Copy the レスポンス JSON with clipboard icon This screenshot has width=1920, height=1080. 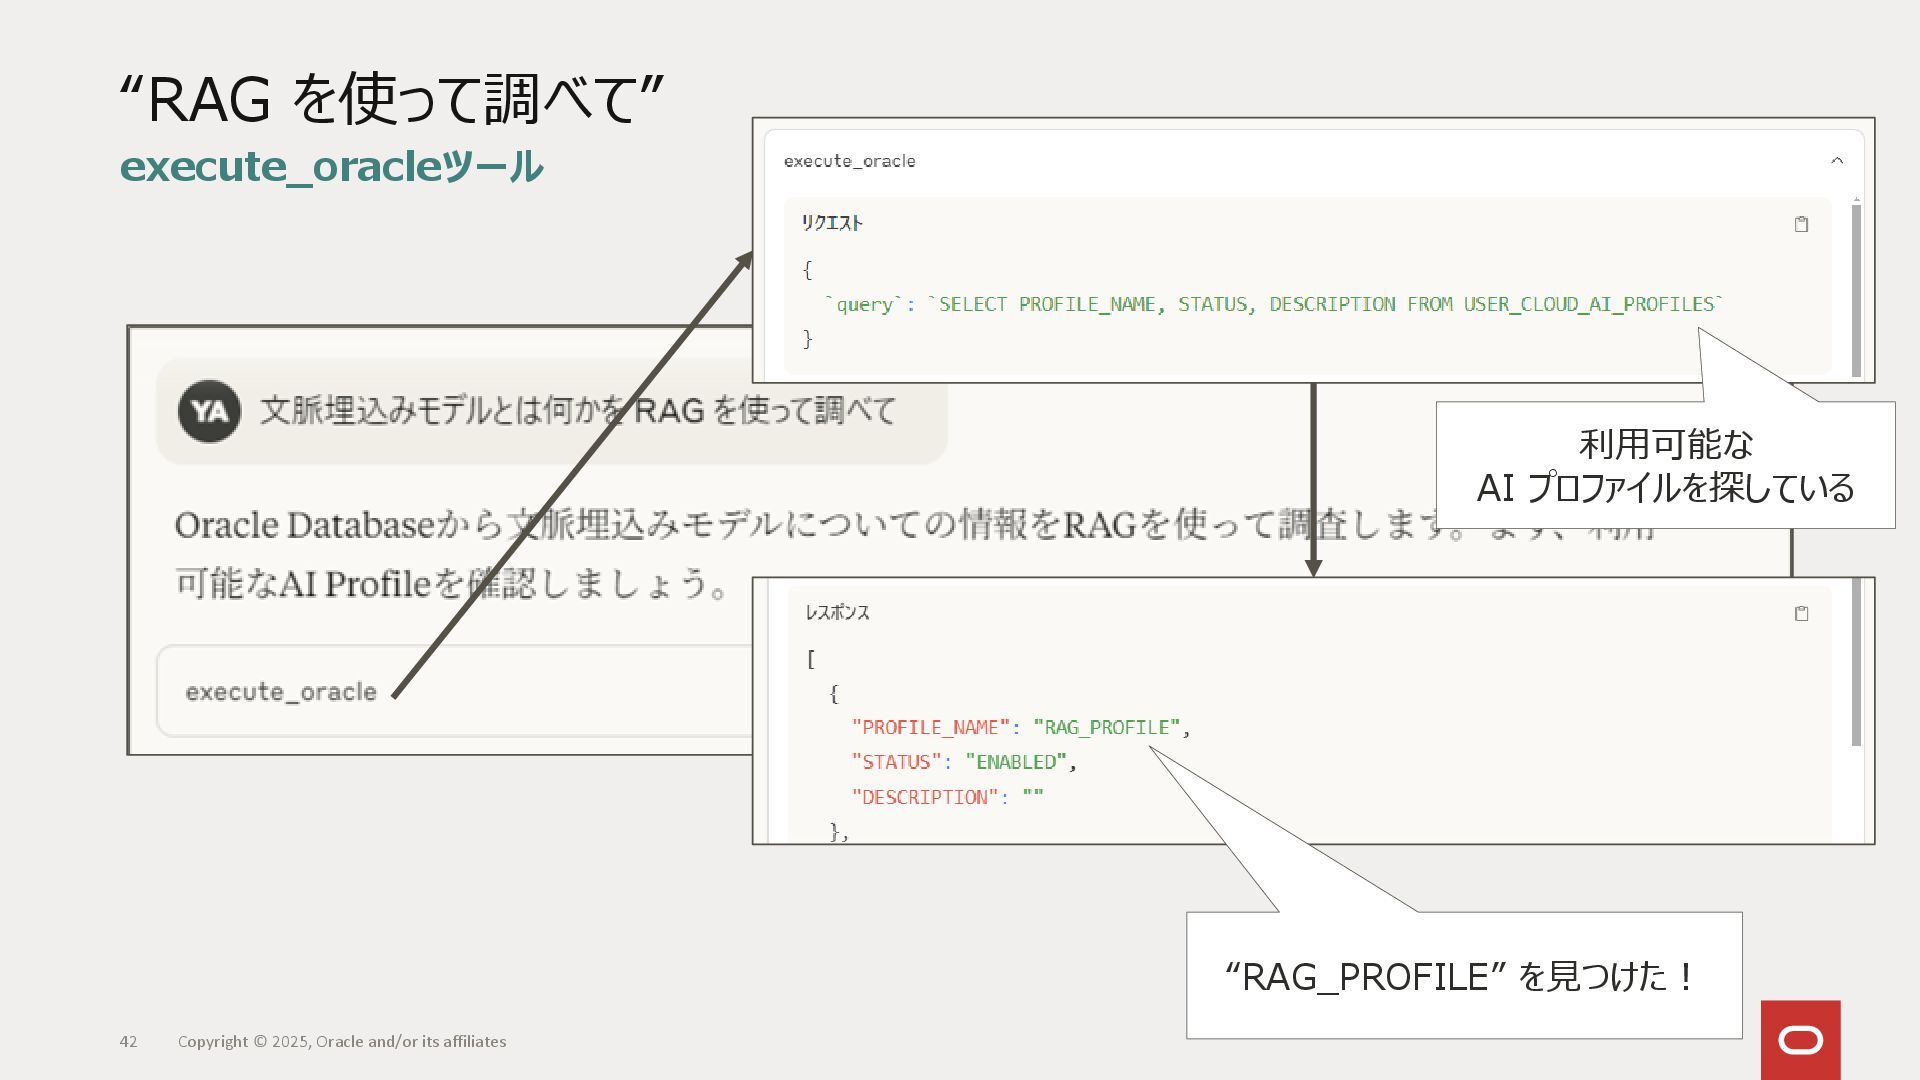(x=1801, y=613)
